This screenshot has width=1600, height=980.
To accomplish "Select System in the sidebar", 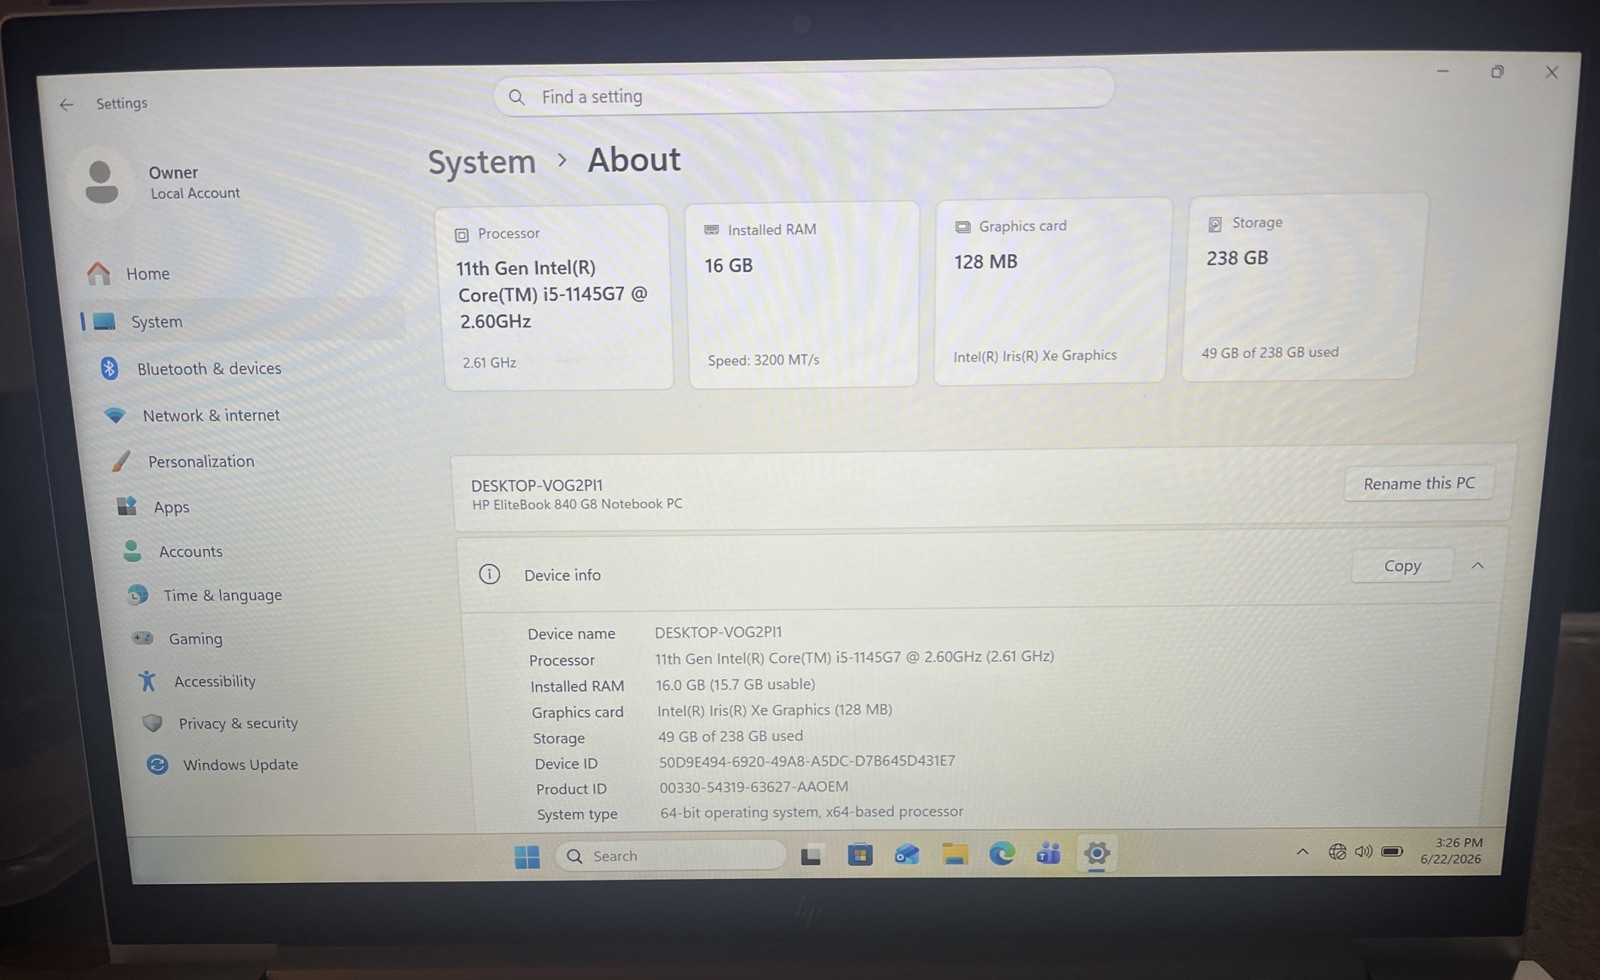I will (242, 321).
